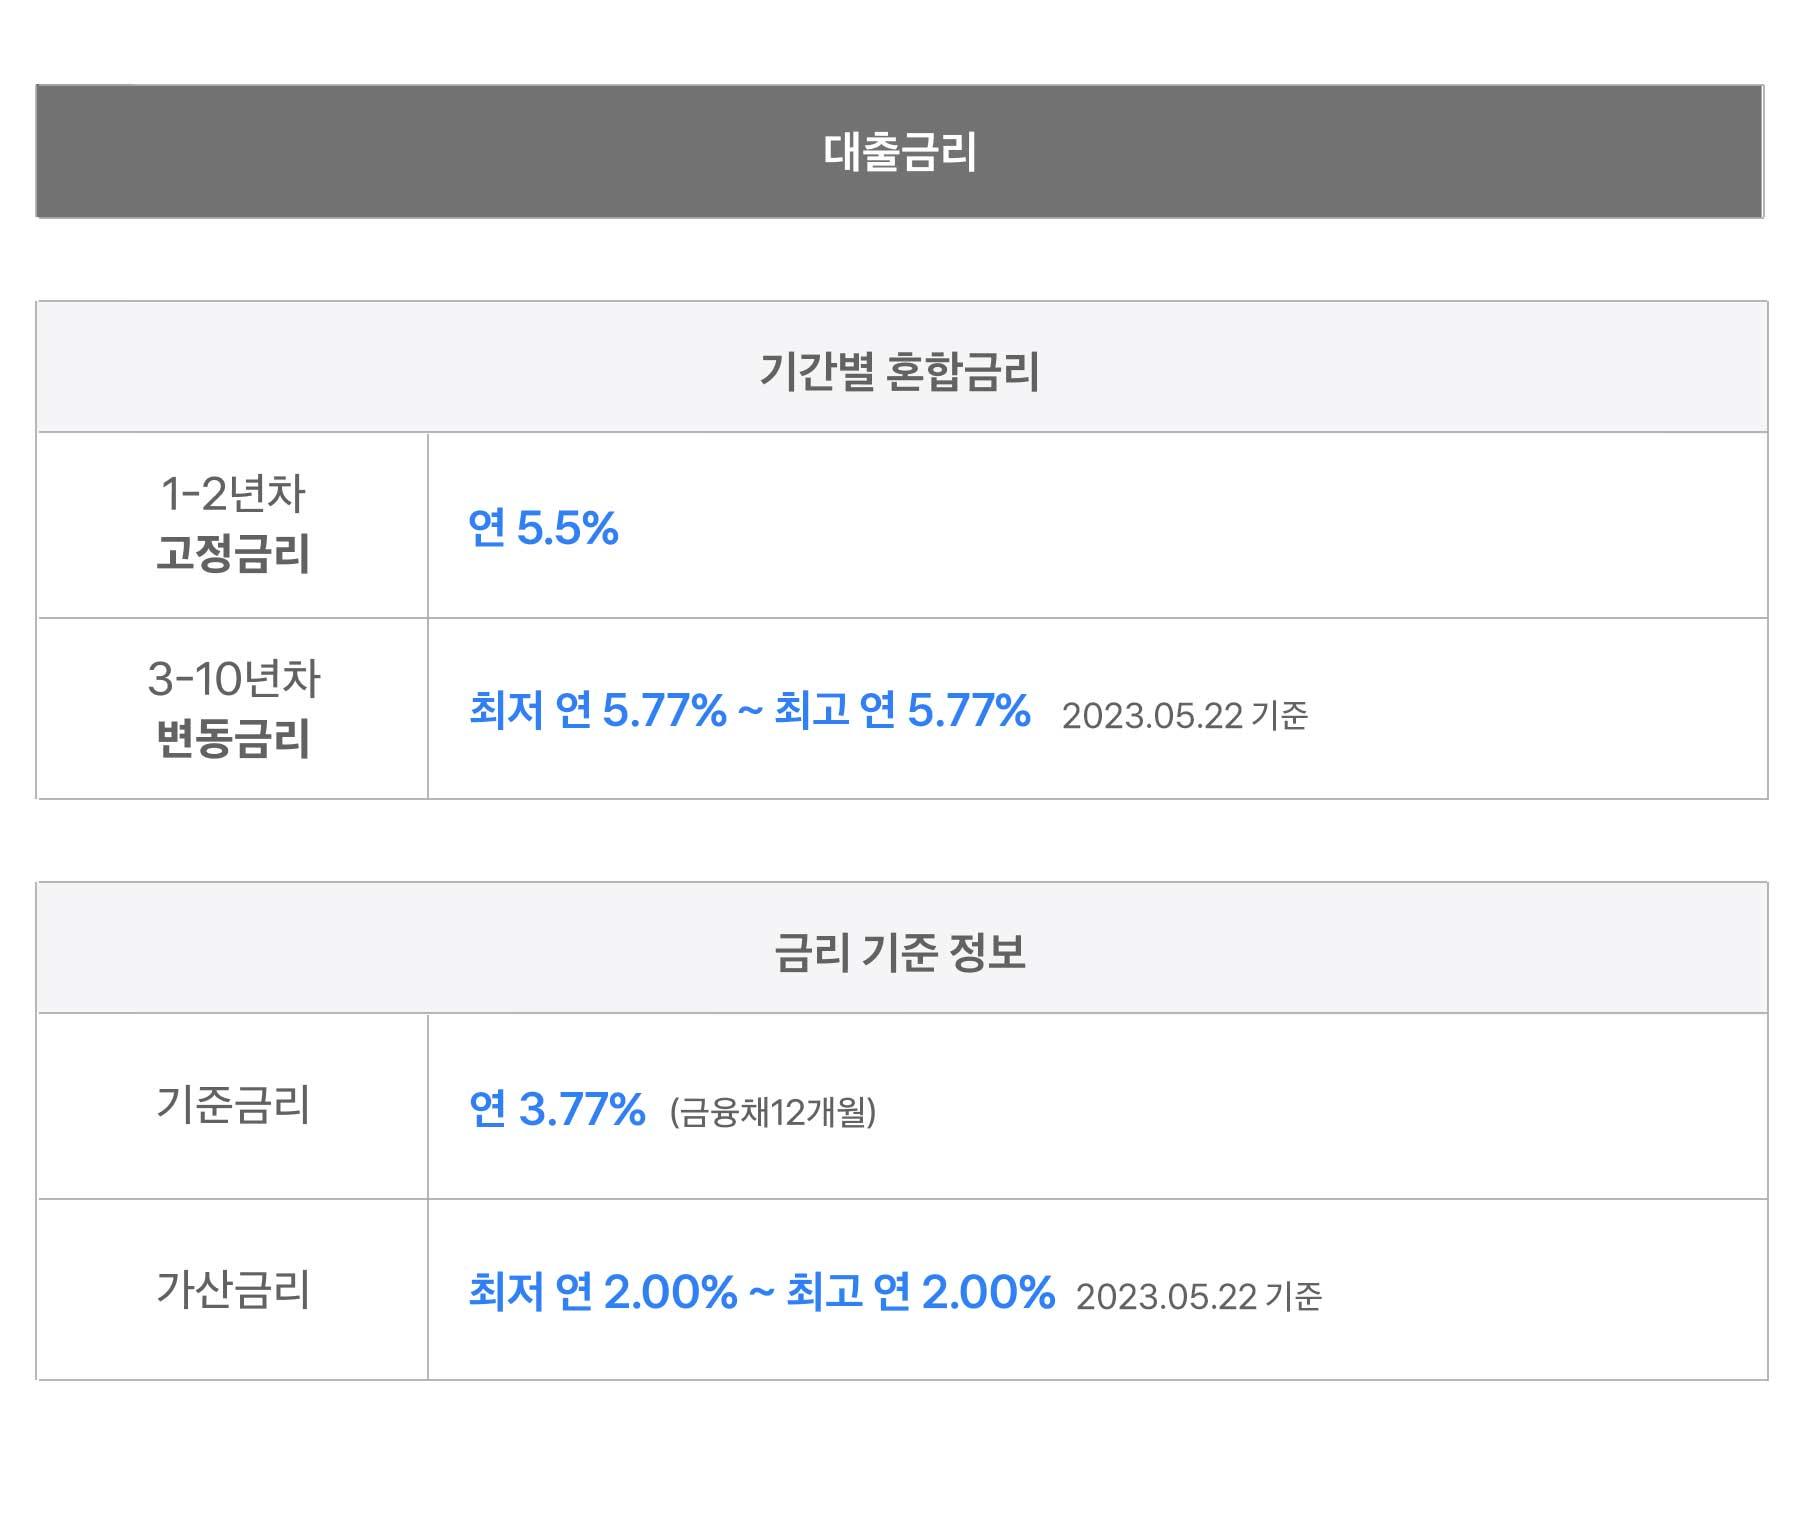The image size is (1800, 1513).
Task: Click the blue 연 3.77% rate
Action: [557, 1109]
